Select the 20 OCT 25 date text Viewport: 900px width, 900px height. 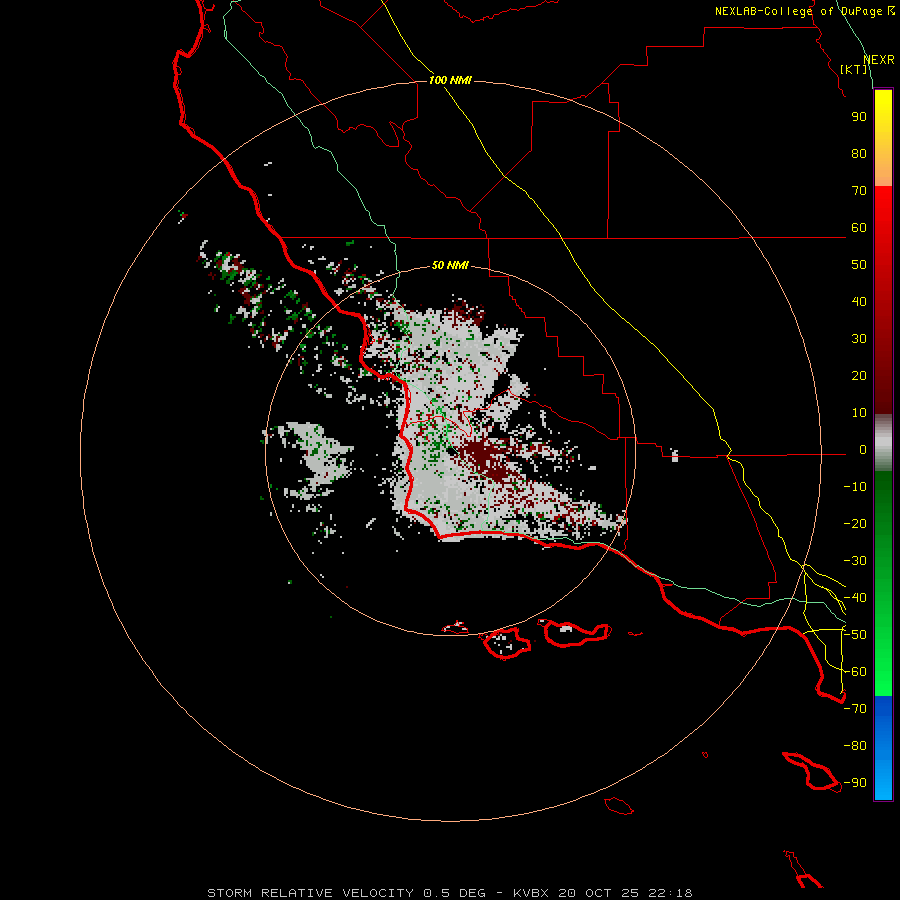pos(598,893)
